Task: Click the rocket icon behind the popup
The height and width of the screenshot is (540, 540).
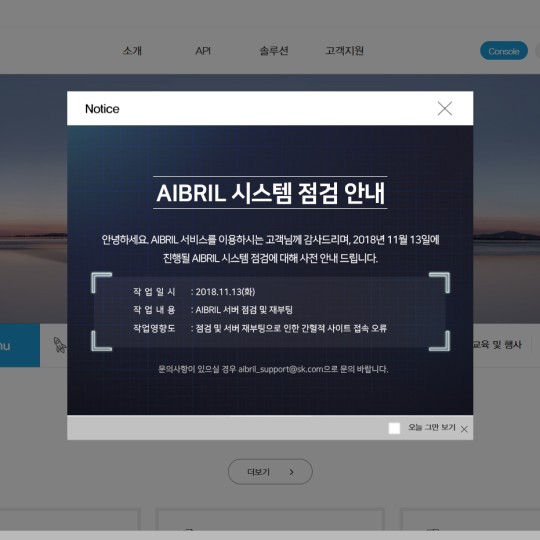Action: (x=60, y=345)
